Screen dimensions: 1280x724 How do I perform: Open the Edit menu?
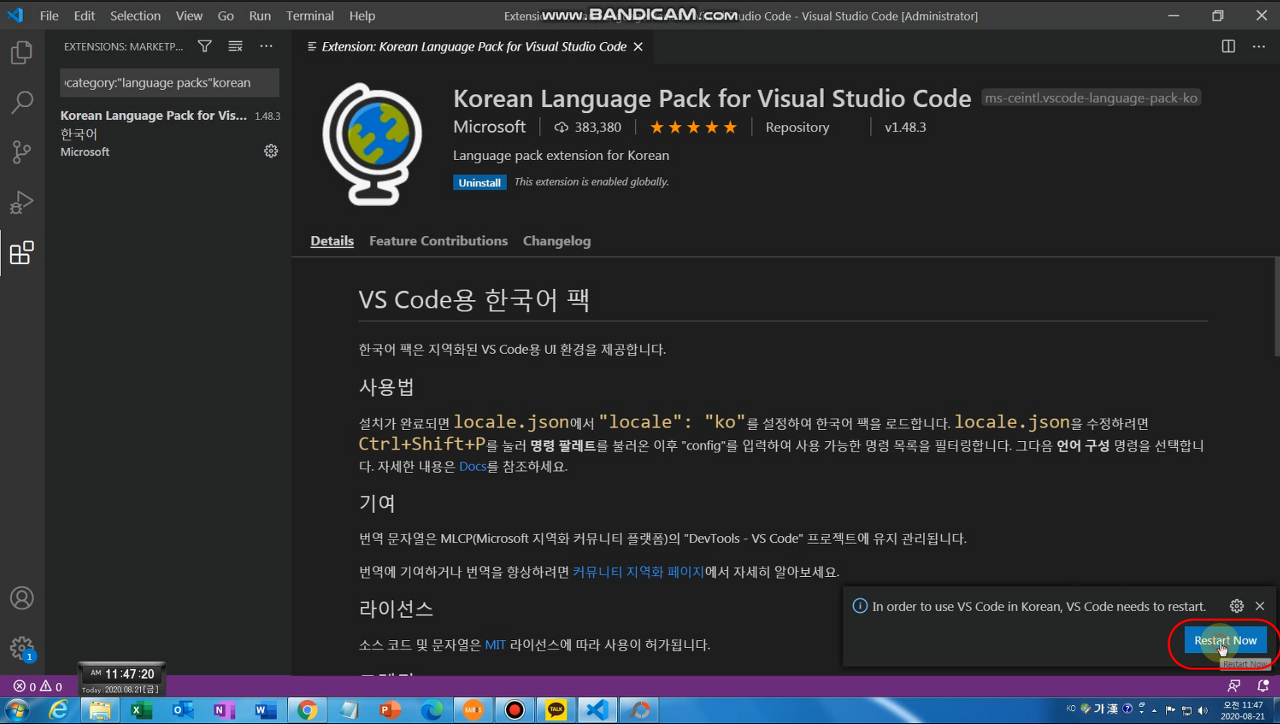[84, 15]
